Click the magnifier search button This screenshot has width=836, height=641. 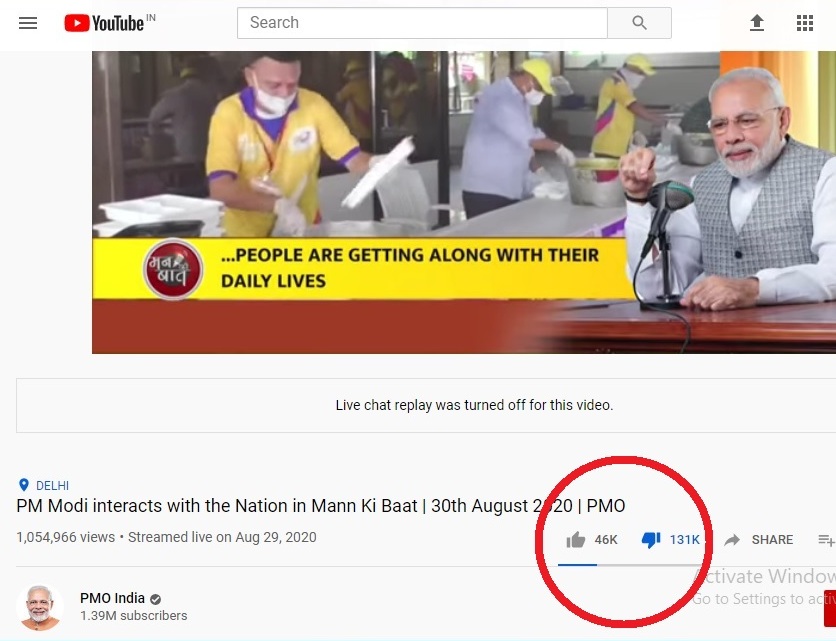click(639, 23)
